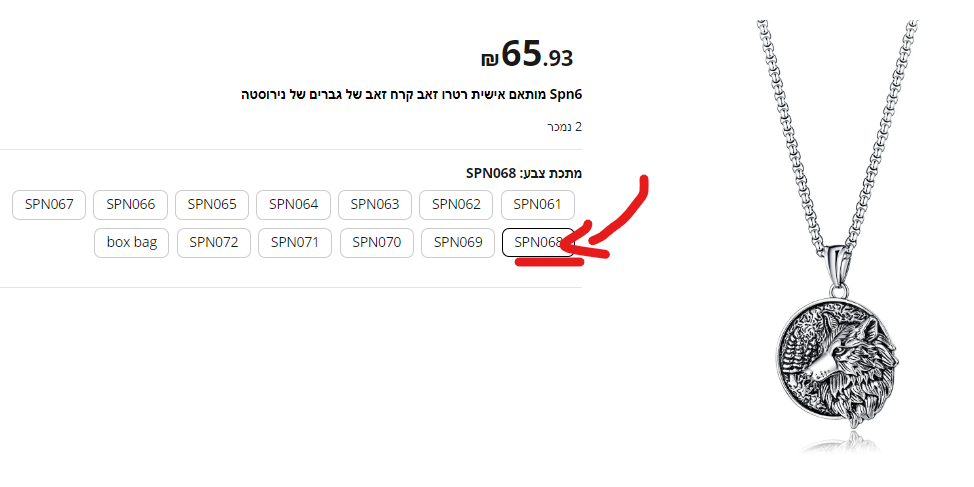
Task: Click the sold count text
Action: [x=564, y=127]
